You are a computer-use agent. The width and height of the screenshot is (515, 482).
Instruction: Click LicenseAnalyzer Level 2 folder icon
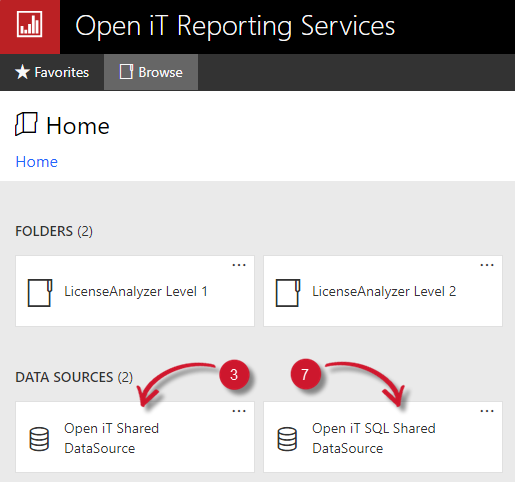[288, 293]
